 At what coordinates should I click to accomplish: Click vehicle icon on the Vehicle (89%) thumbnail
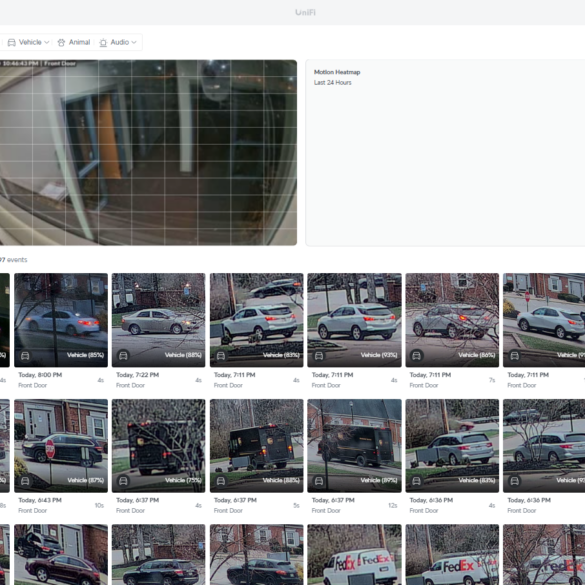[x=319, y=481]
